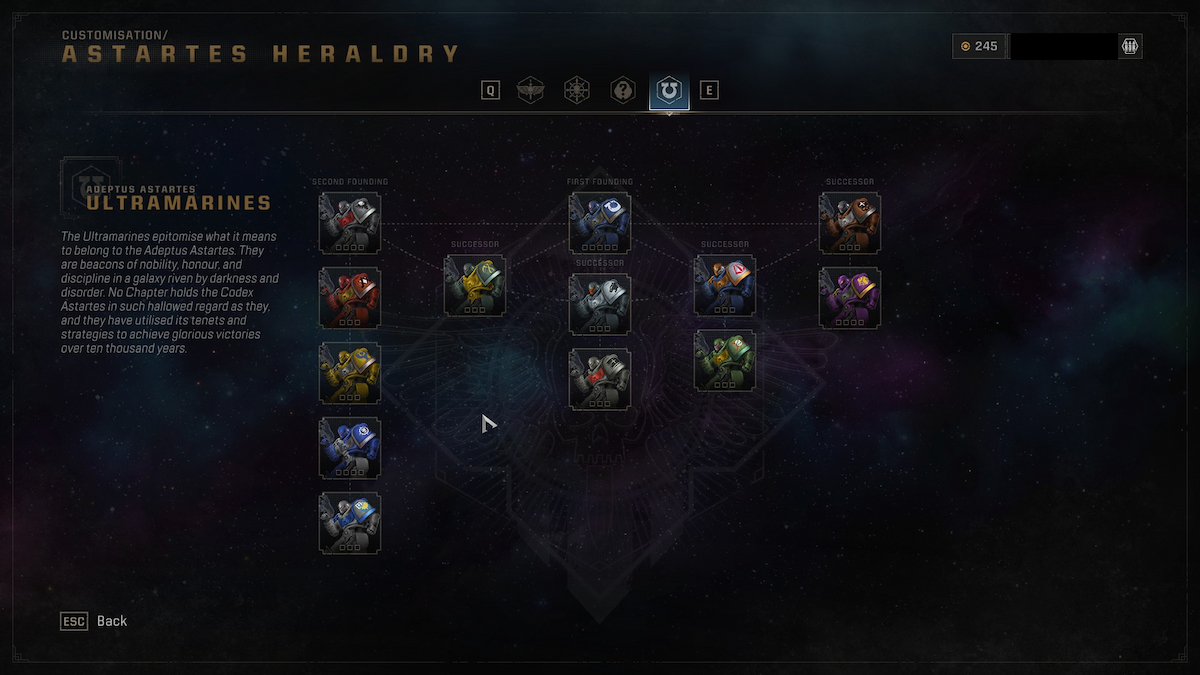This screenshot has width=1200, height=675.
Task: Click the 245 currency counter
Action: [979, 46]
